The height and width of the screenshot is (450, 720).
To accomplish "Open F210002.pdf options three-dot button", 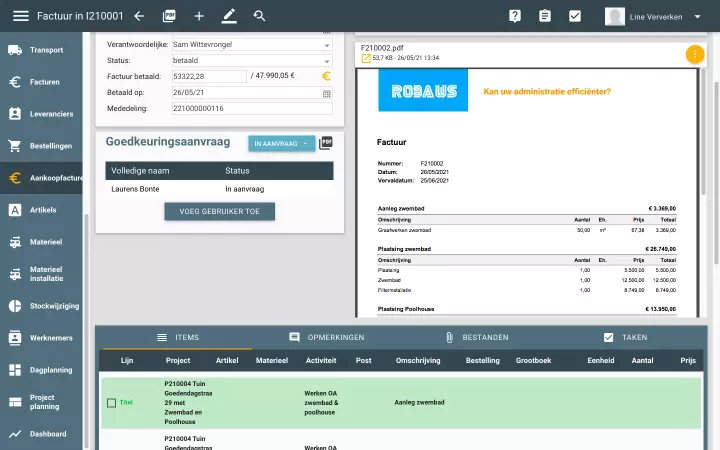I will 695,54.
